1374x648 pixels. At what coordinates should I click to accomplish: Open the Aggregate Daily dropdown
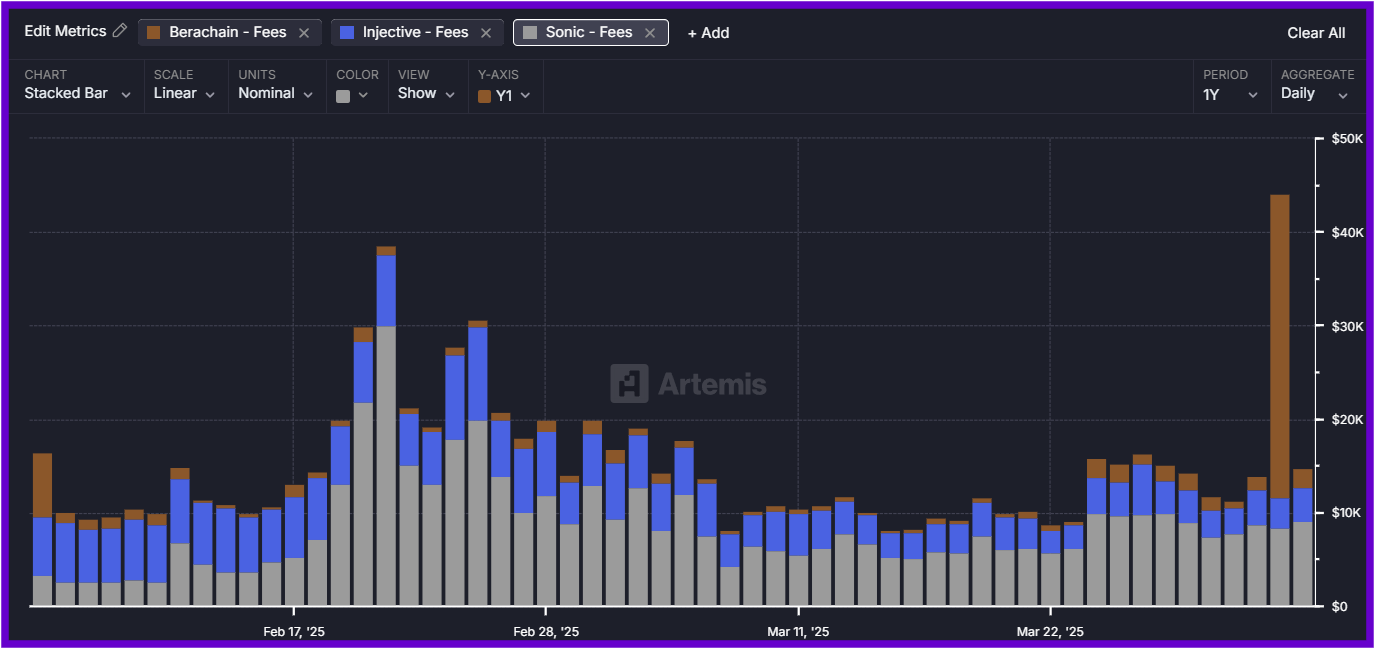(1314, 94)
